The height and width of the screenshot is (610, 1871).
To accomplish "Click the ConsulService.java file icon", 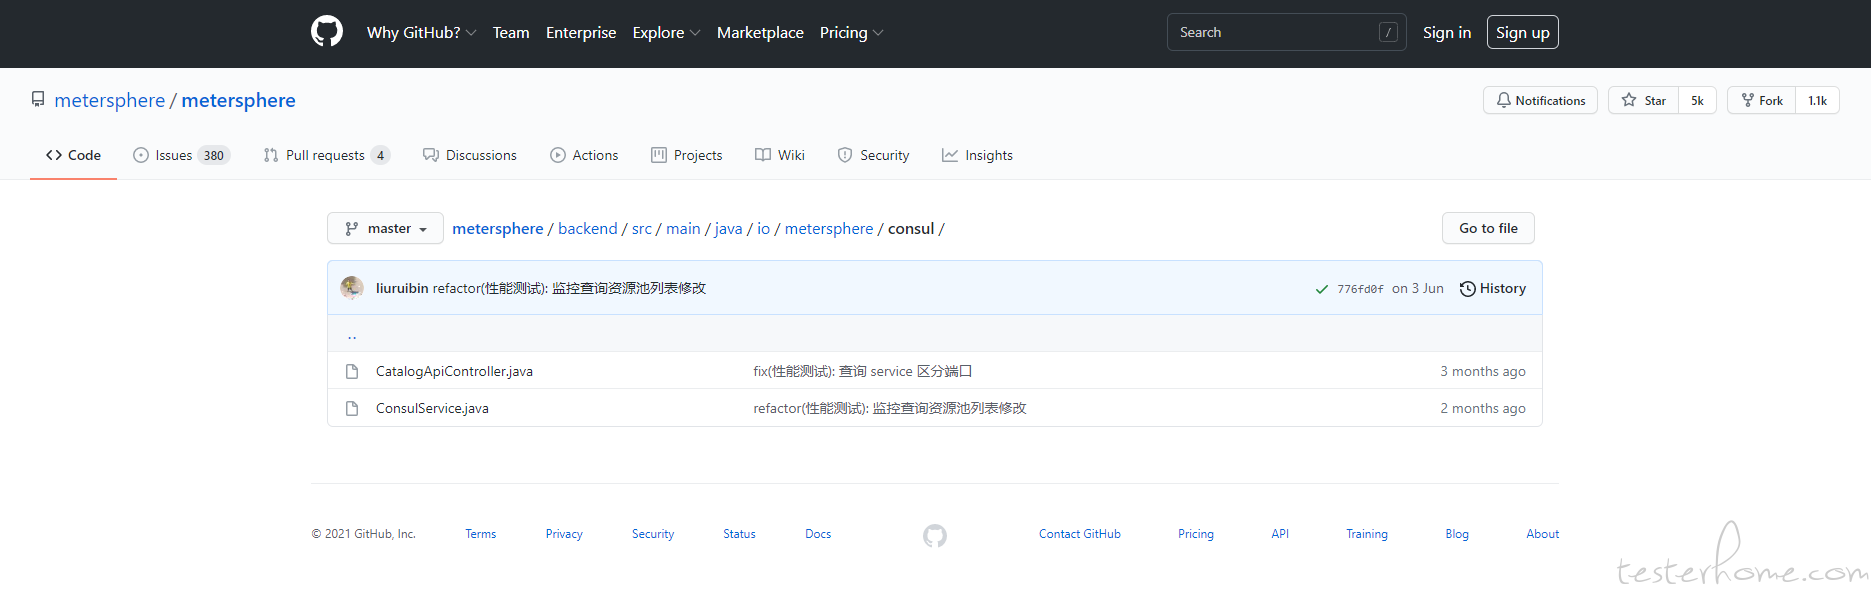I will 352,408.
